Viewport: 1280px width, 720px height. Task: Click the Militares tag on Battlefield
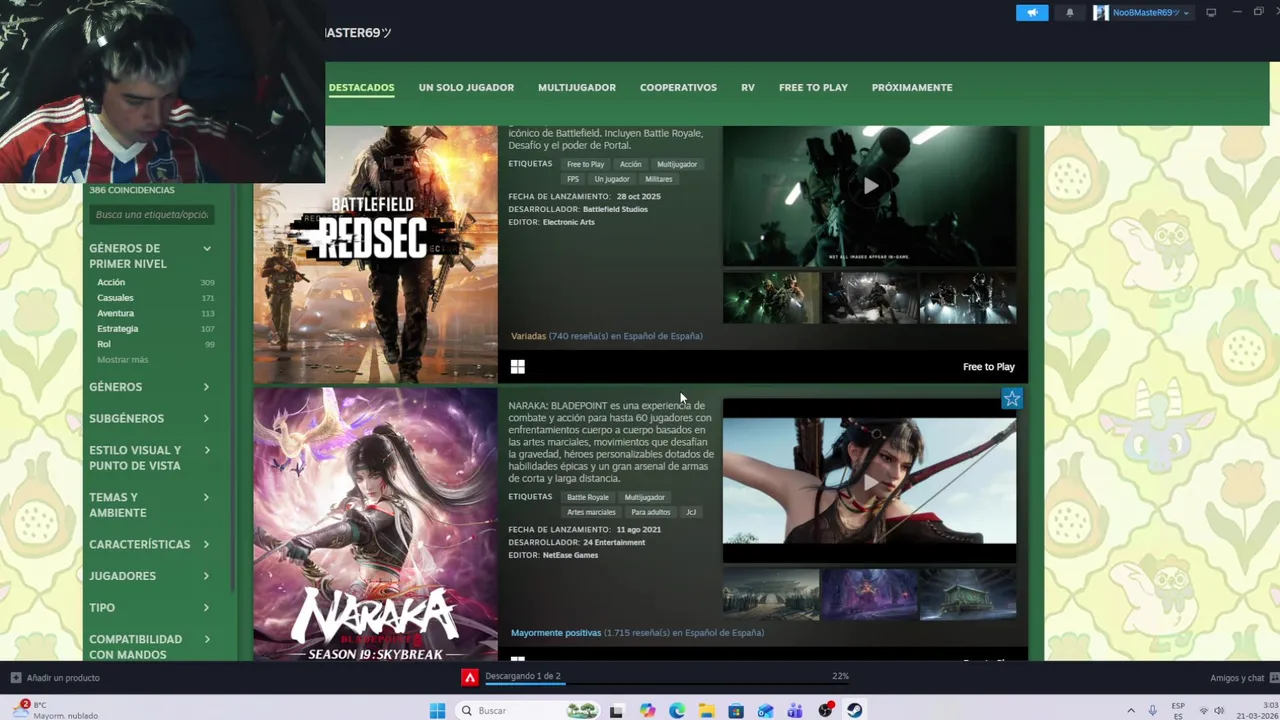coord(659,179)
